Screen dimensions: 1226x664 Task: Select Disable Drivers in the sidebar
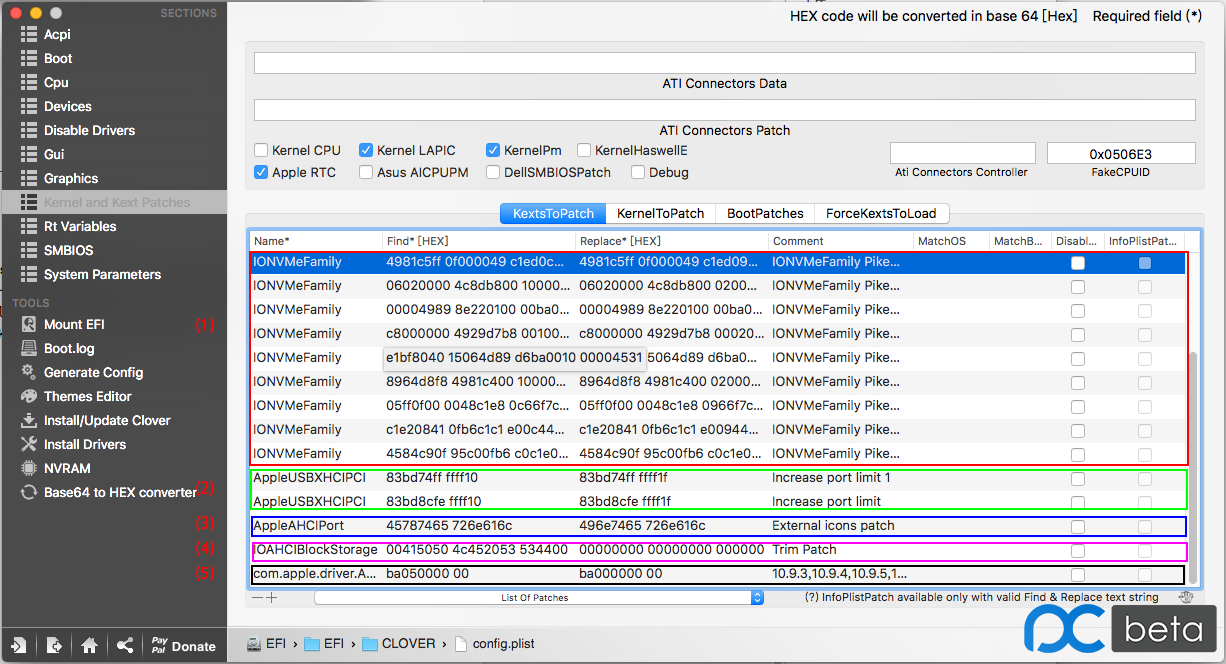[x=89, y=130]
